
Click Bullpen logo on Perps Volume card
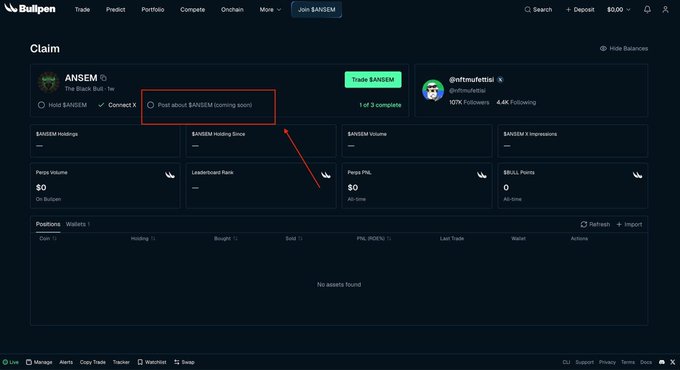point(170,175)
